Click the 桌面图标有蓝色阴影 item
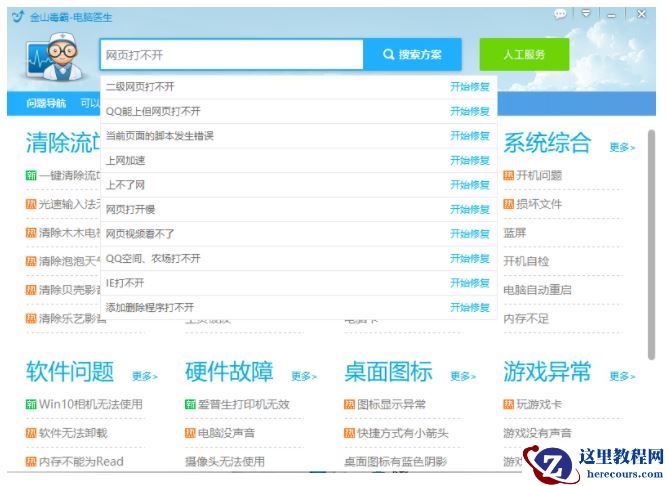This screenshot has height=486, width=669. [396, 462]
